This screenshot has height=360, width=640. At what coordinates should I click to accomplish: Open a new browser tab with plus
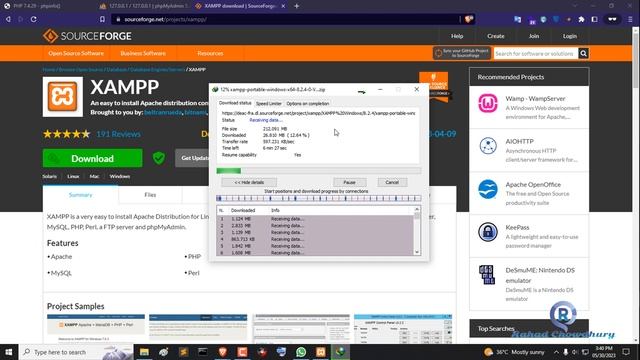297,6
